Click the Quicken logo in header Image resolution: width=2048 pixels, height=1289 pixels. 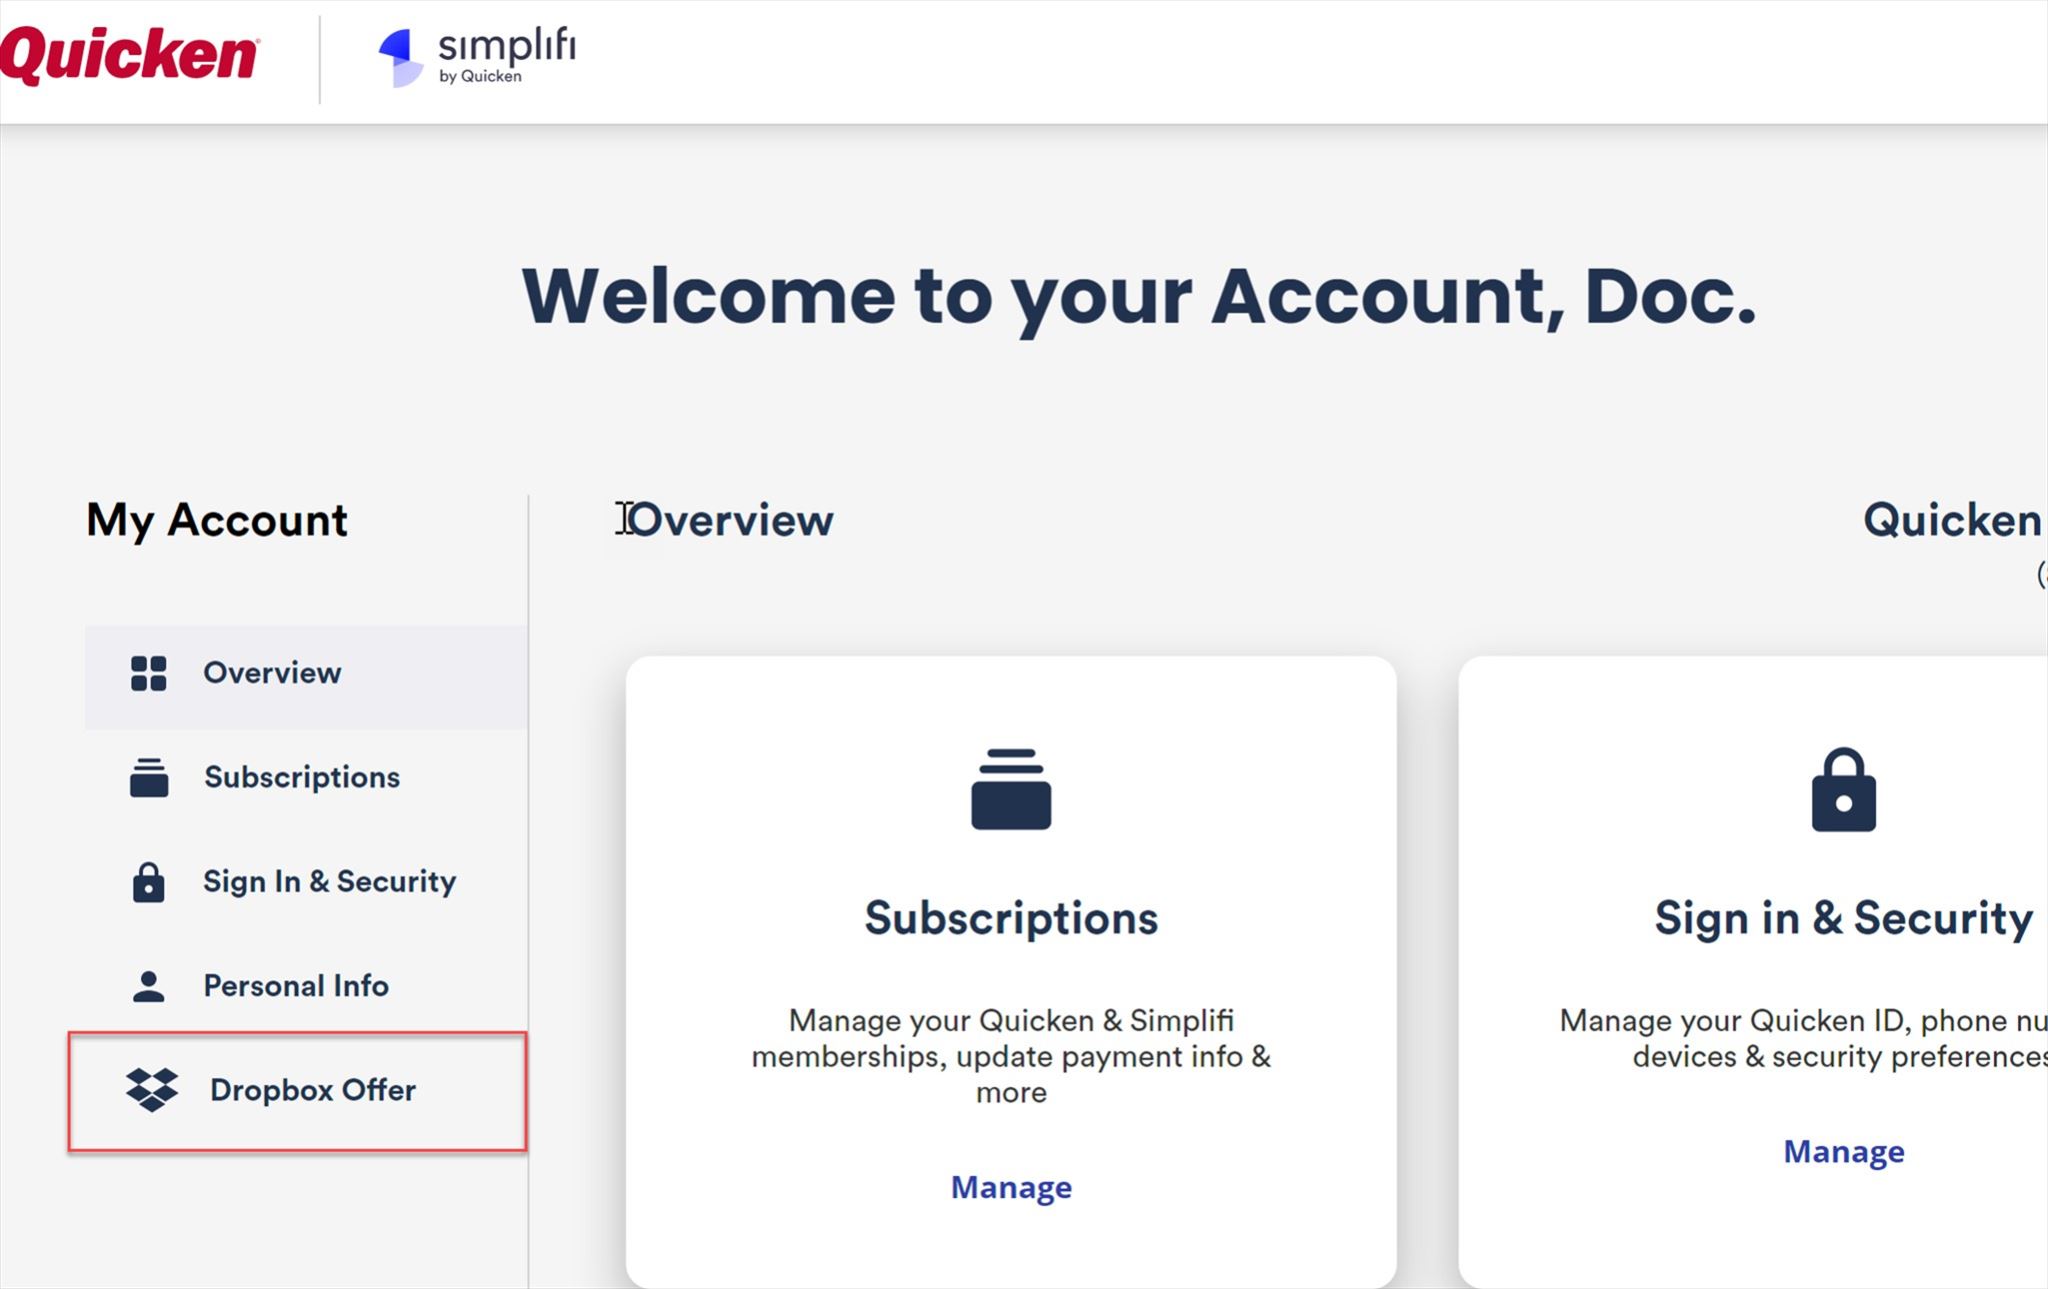[130, 54]
